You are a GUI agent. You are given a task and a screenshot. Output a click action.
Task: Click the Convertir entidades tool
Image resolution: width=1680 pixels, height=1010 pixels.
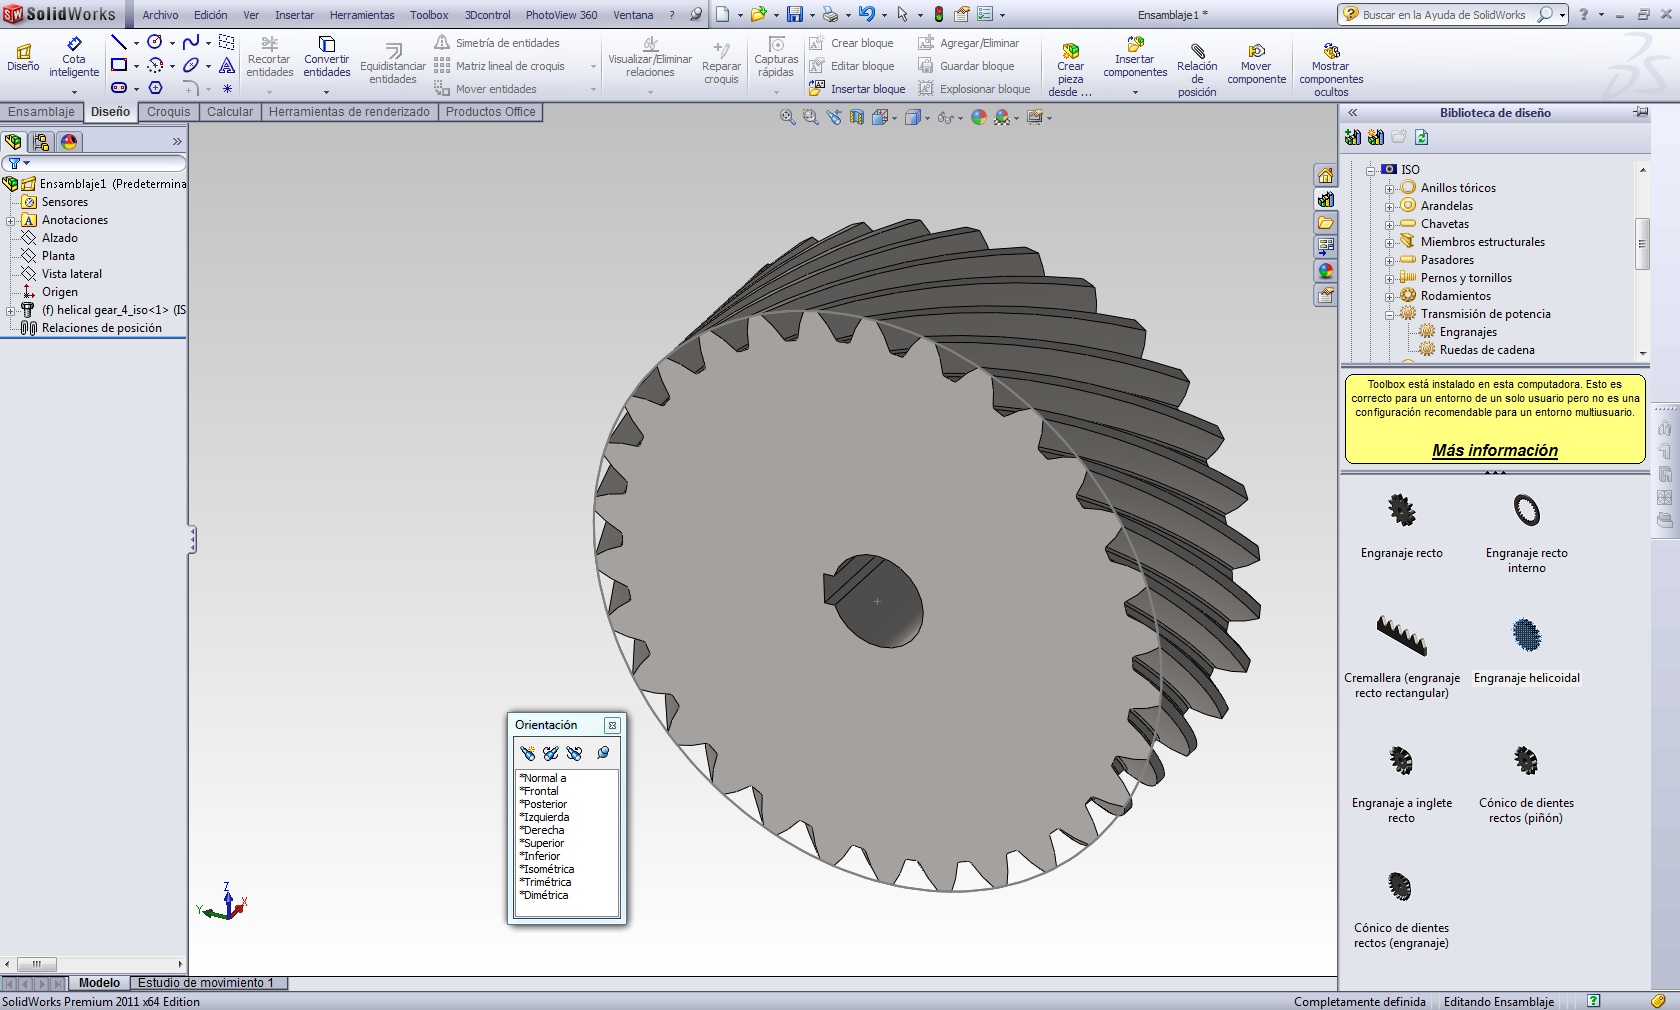(x=327, y=58)
